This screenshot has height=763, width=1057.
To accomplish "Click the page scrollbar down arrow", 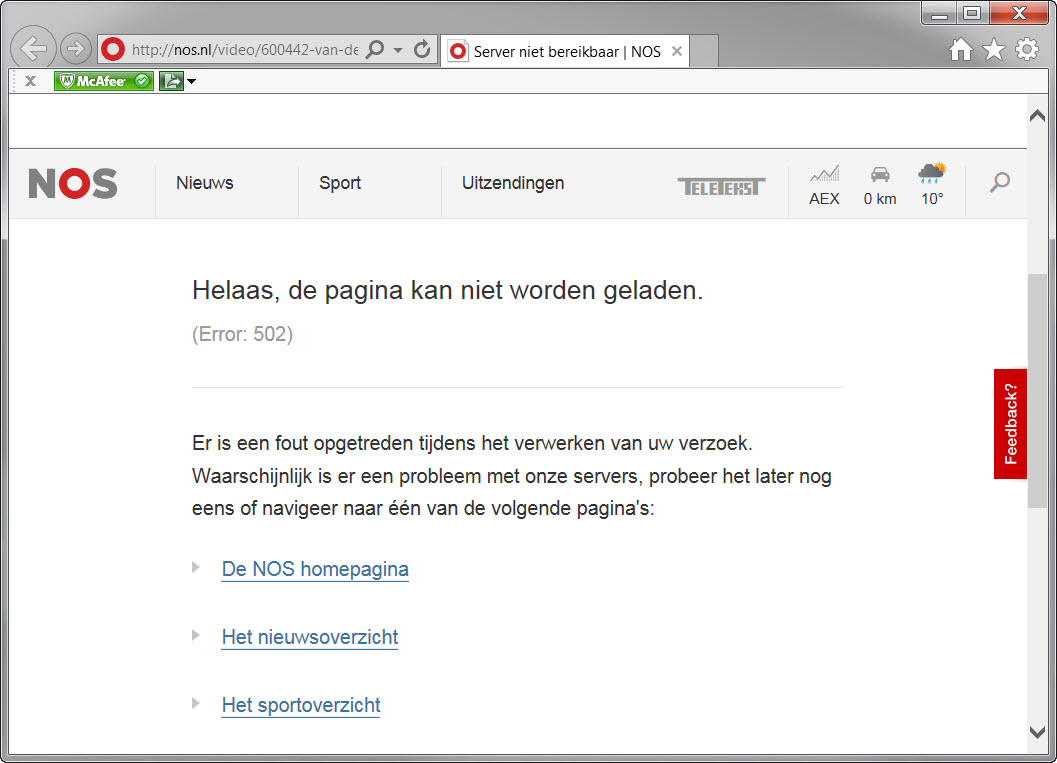I will [1037, 732].
